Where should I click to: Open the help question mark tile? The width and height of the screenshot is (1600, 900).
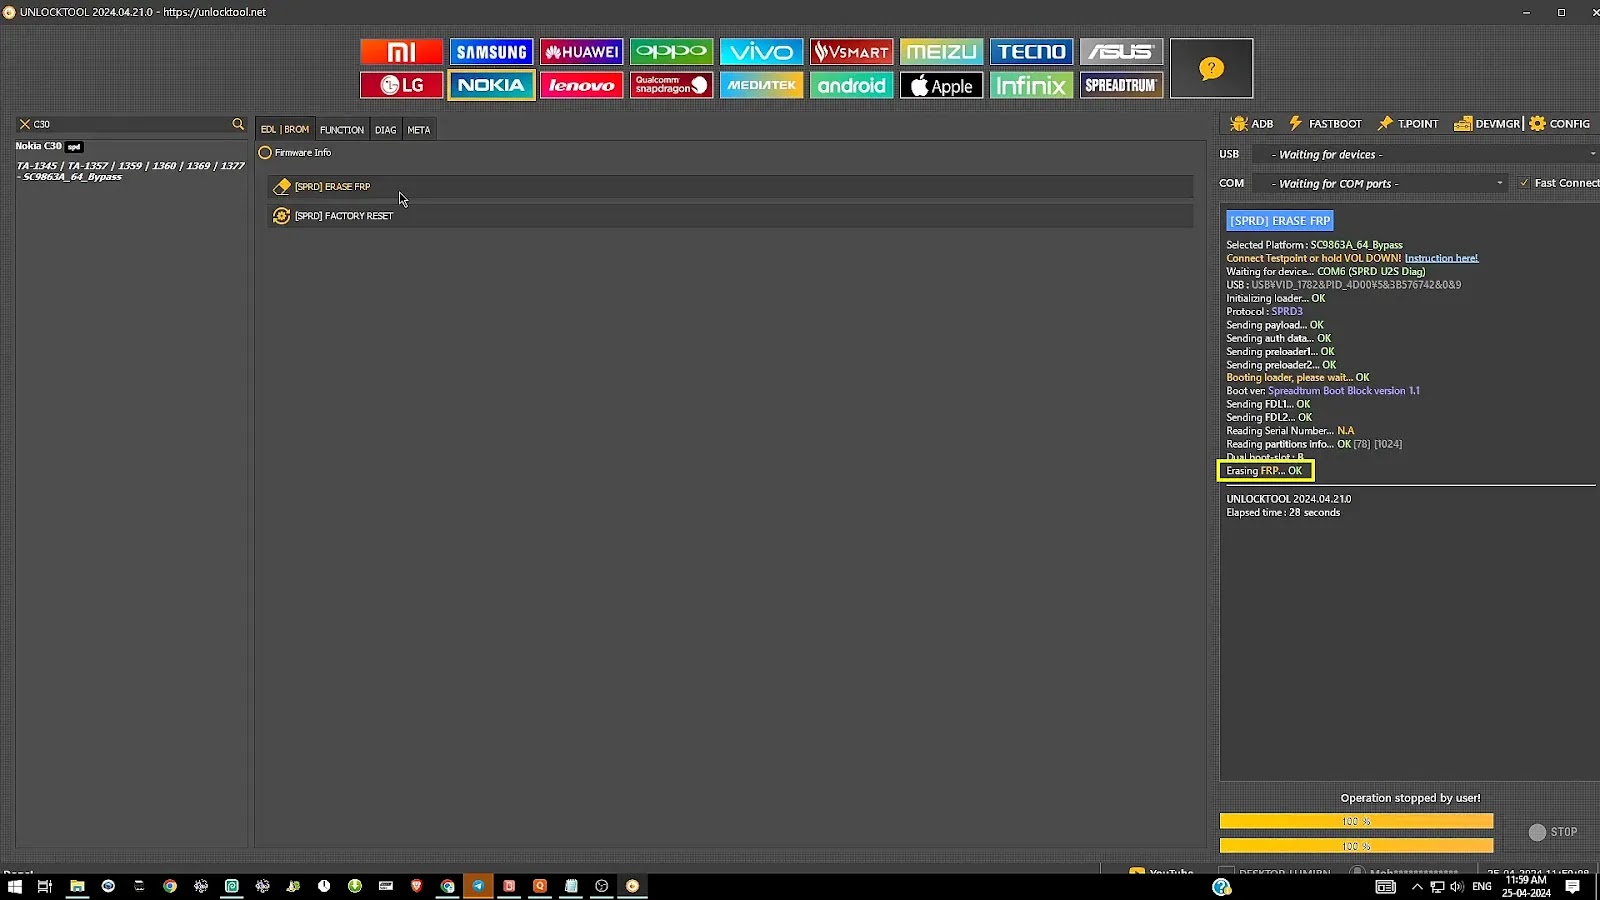tap(1211, 68)
